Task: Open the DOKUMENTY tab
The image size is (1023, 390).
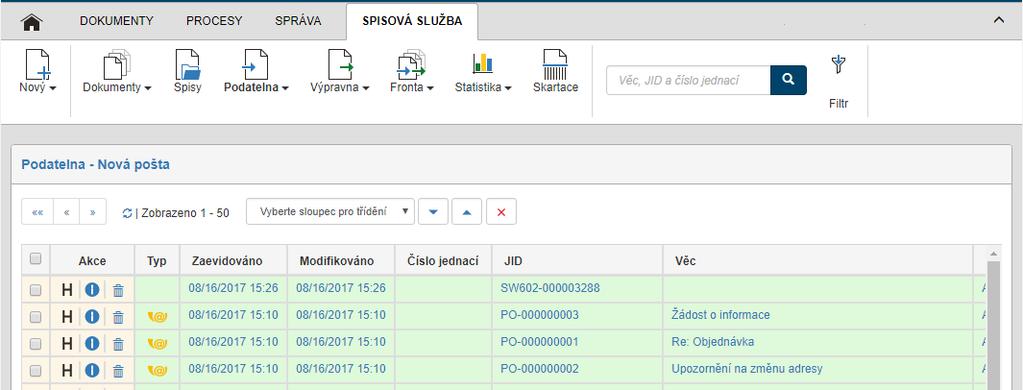Action: [x=117, y=21]
